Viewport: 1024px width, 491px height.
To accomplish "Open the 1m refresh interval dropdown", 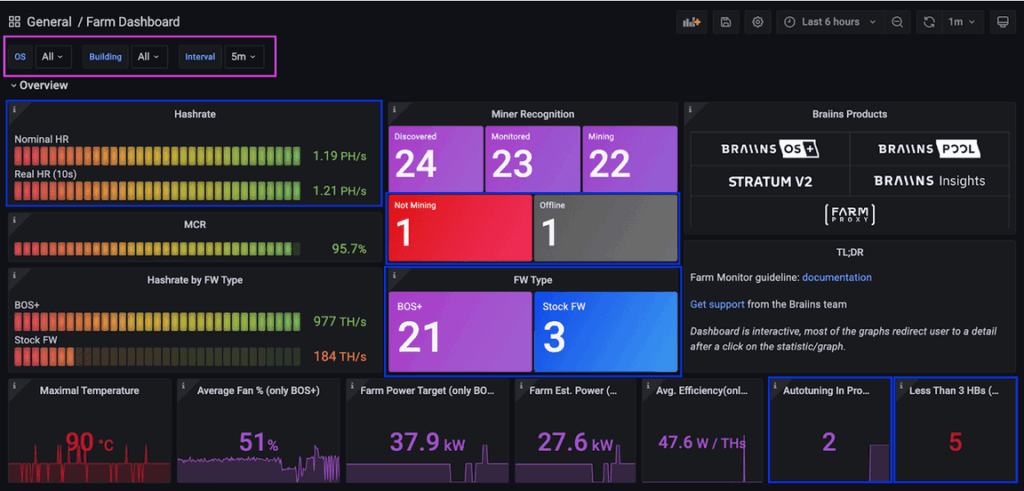I will tap(963, 22).
